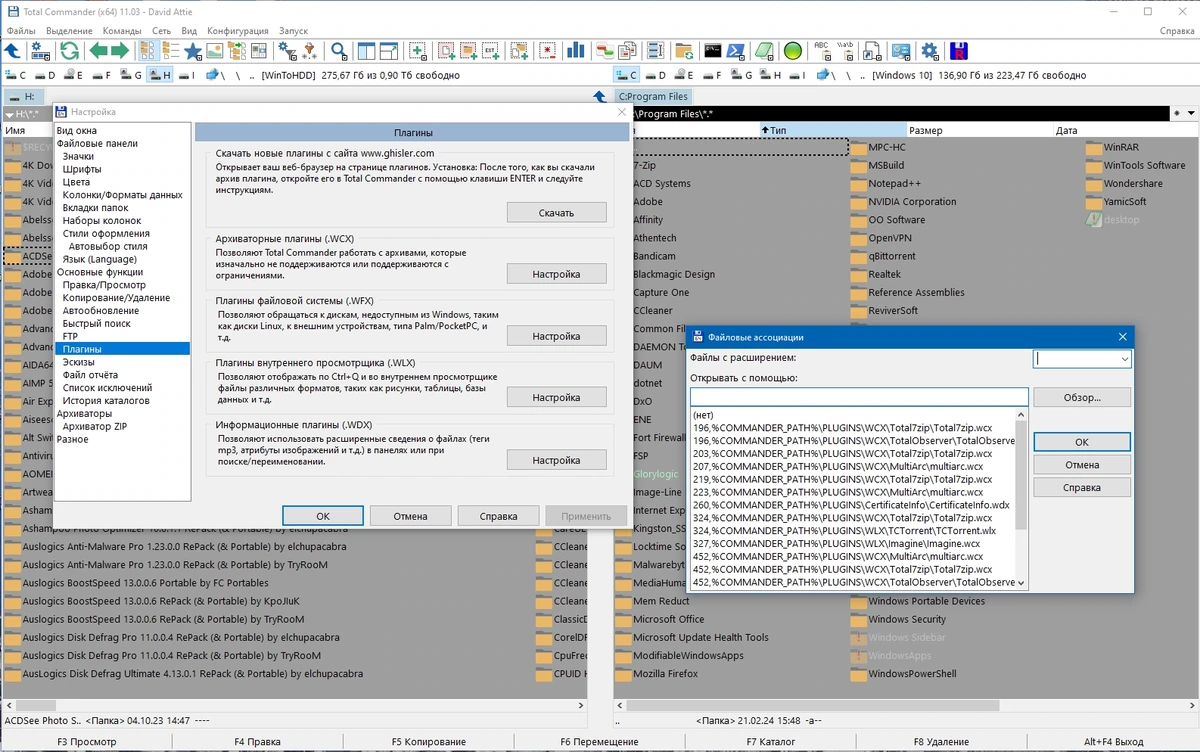This screenshot has height=752, width=1200.
Task: Open the black command prompt toolbar icon
Action: tap(712, 51)
